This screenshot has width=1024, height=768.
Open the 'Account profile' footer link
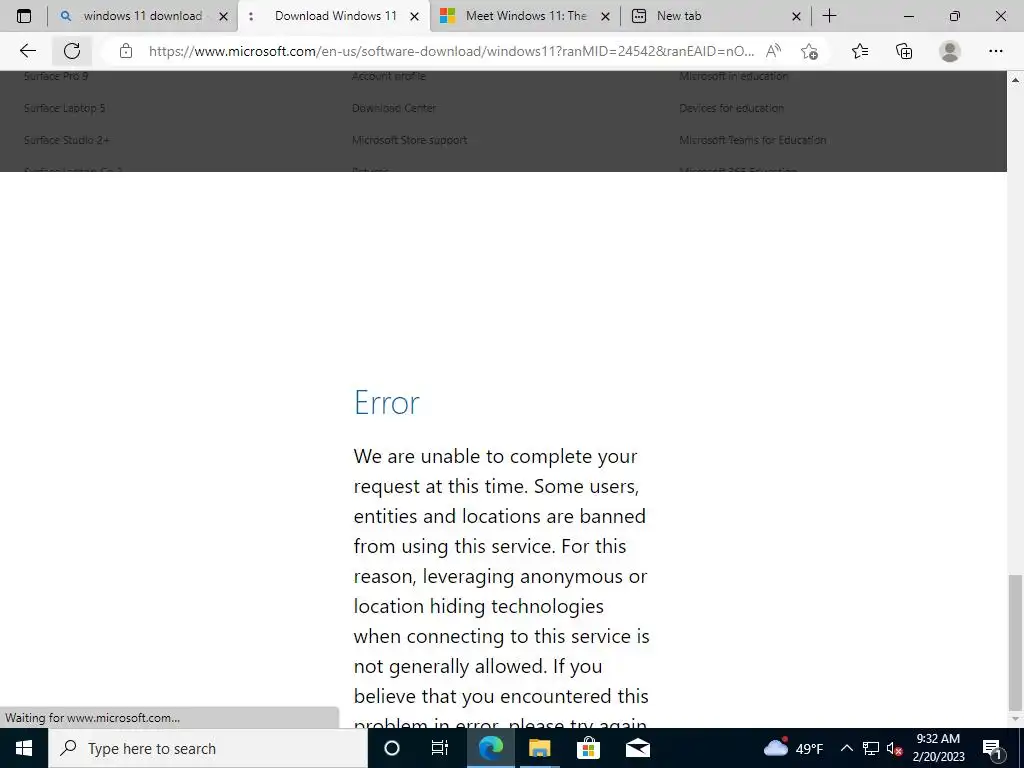click(x=389, y=76)
